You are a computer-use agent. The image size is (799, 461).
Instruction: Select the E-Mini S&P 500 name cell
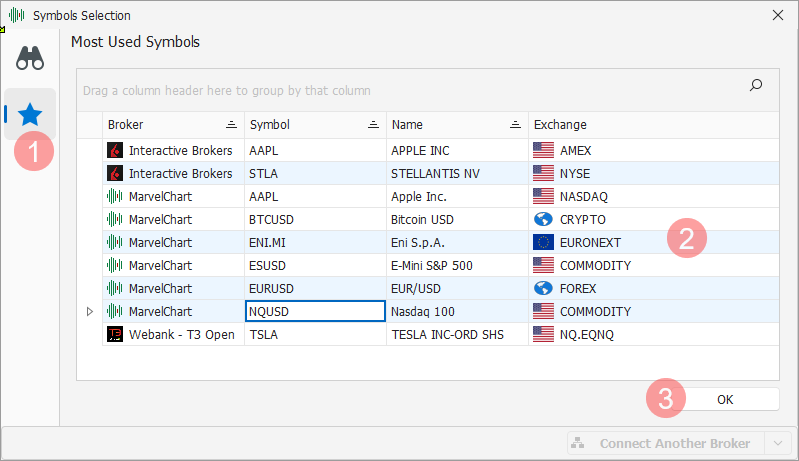coord(458,265)
